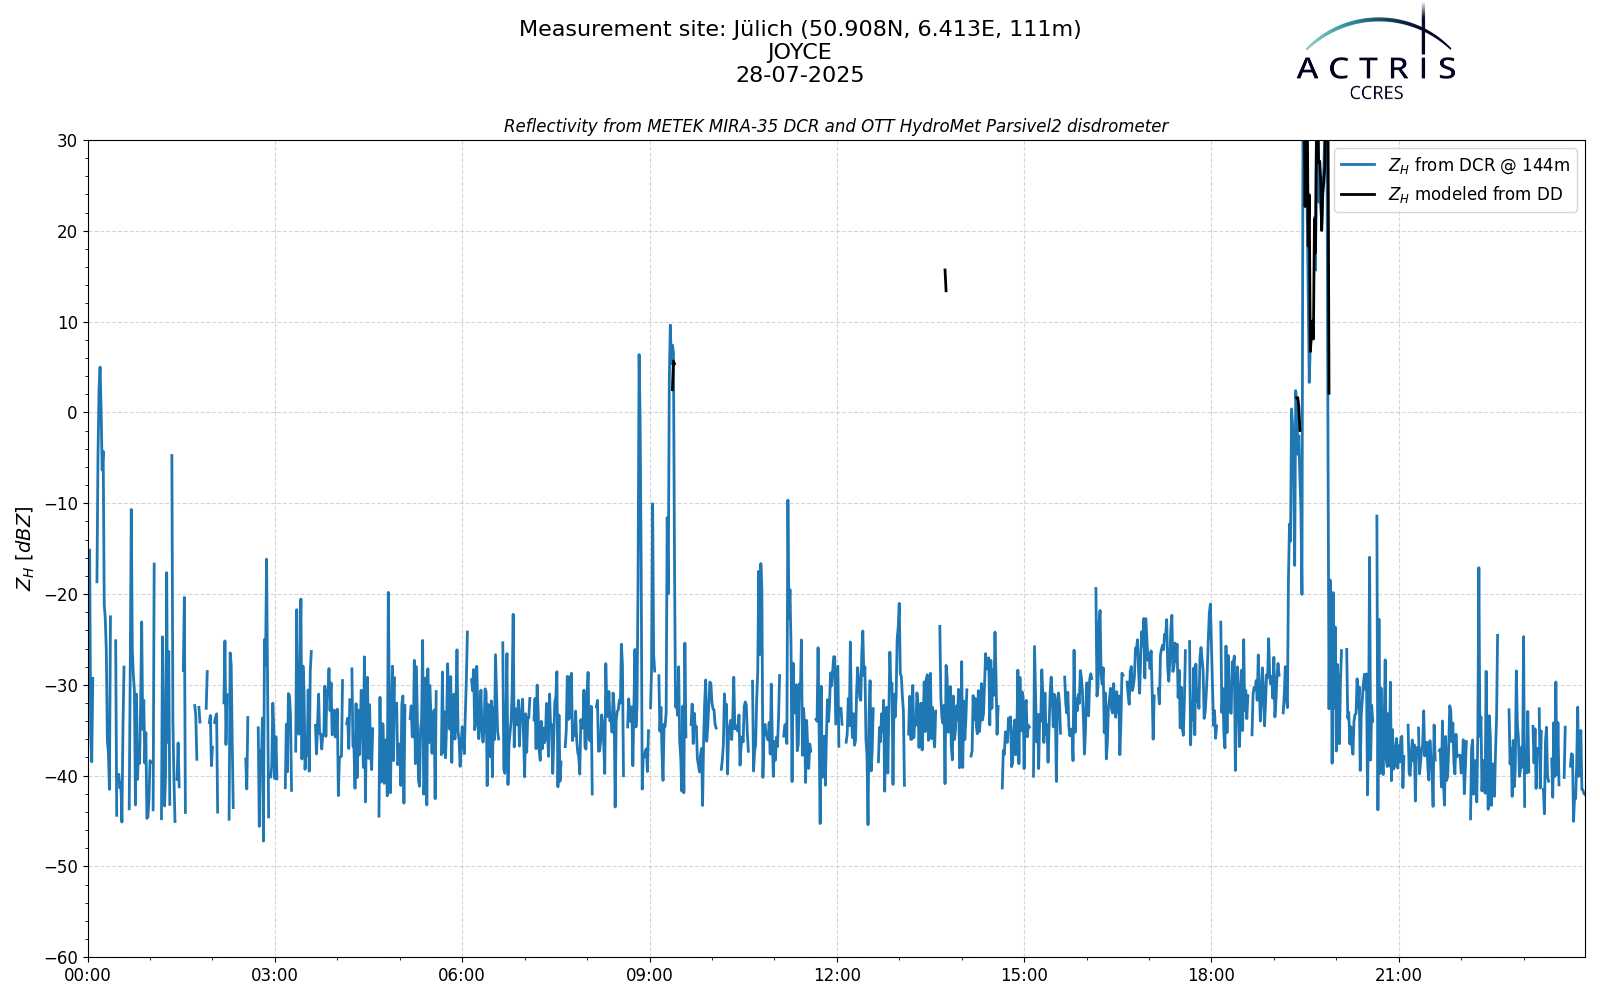Click the 03:00 x-axis tick label

point(275,975)
